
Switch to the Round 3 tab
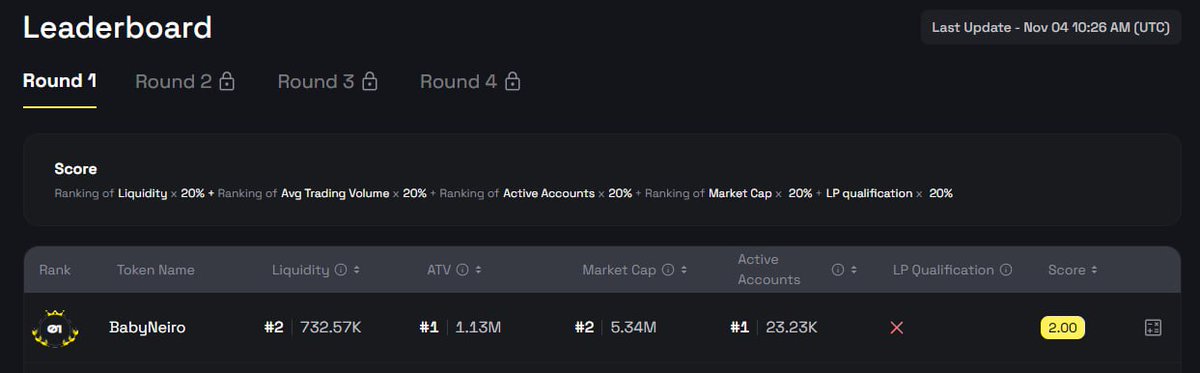click(327, 82)
